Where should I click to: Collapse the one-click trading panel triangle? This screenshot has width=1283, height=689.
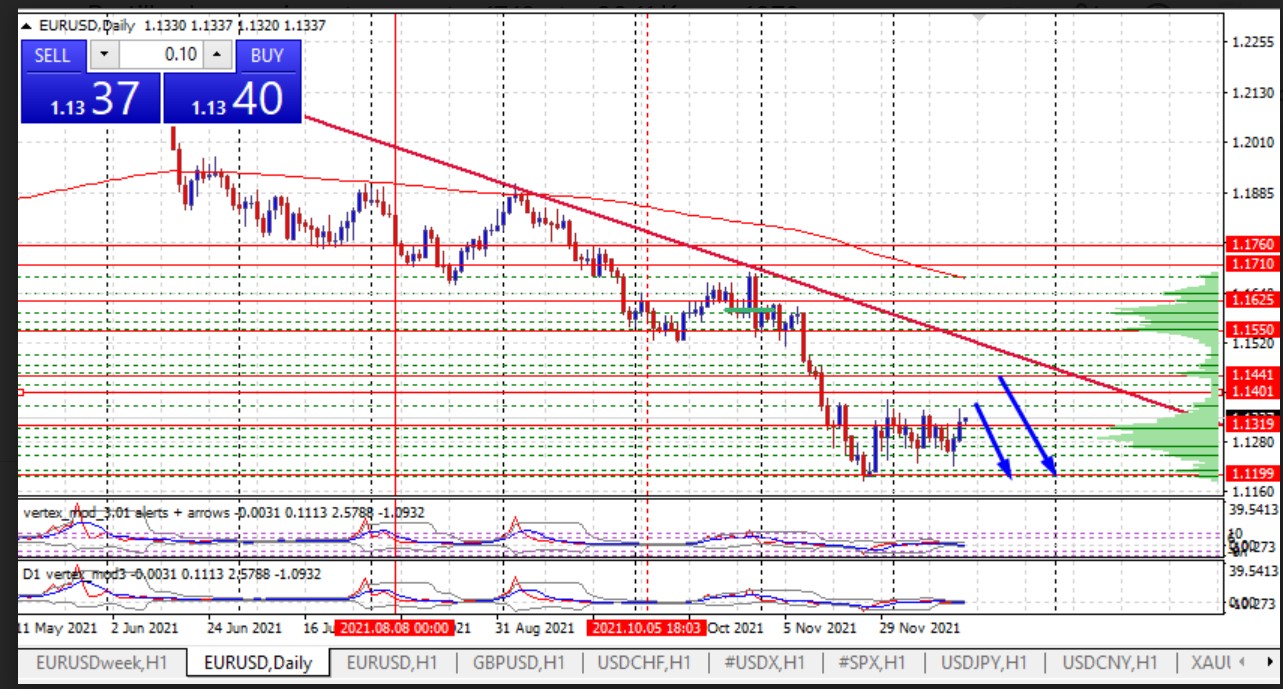[x=27, y=23]
